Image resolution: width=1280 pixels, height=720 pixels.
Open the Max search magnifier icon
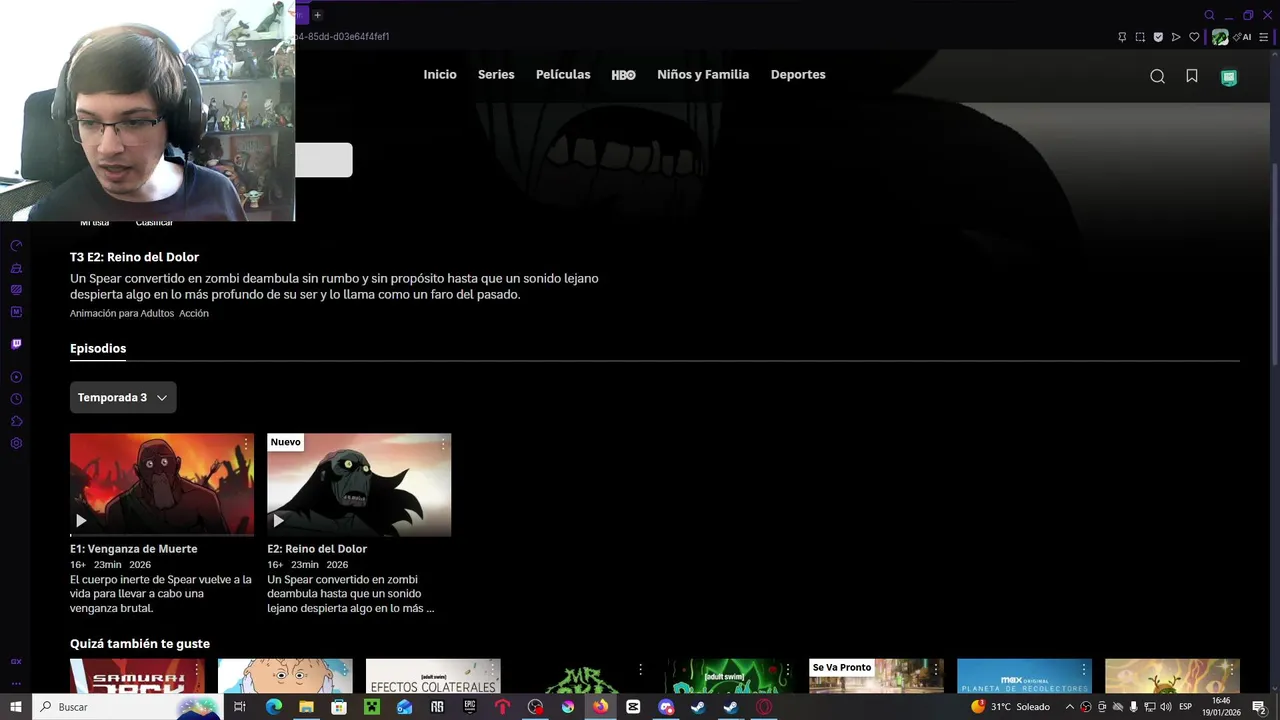(x=1157, y=76)
